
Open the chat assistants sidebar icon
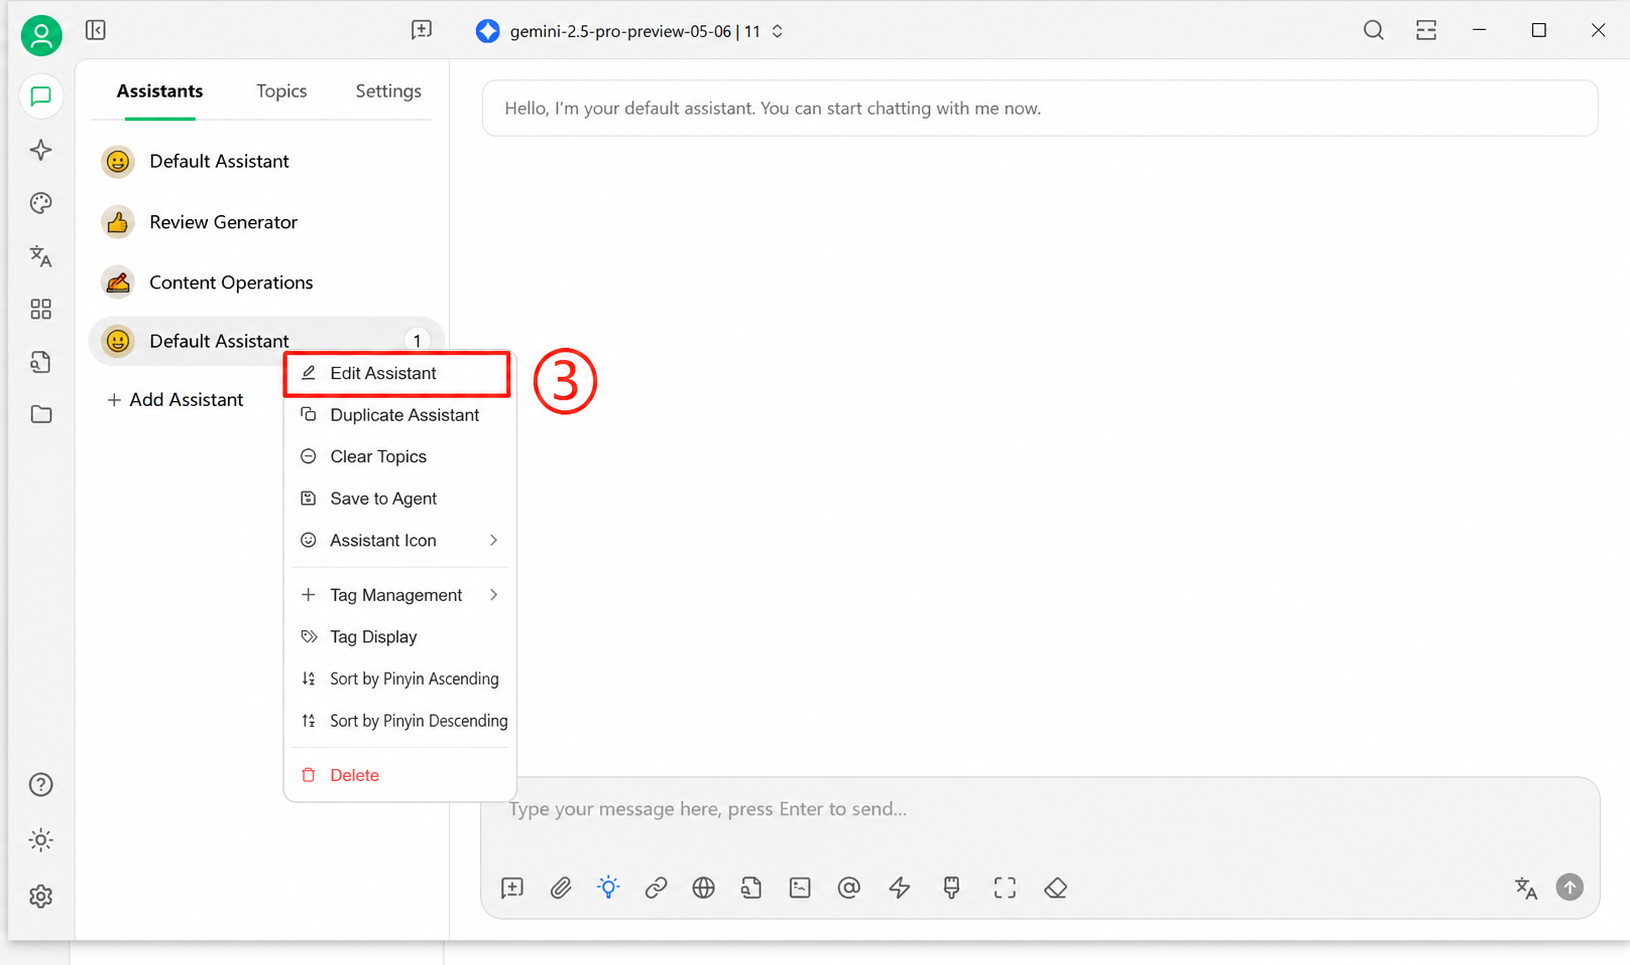[x=41, y=96]
